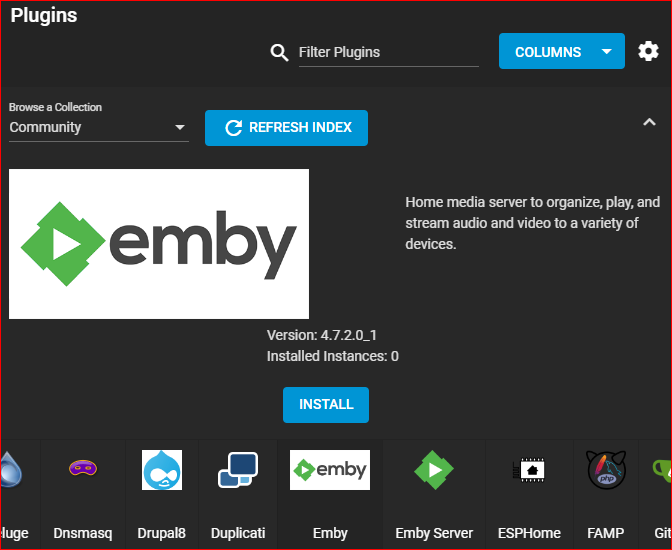
Task: Collapse the plugin details panel chevron
Action: 649,122
